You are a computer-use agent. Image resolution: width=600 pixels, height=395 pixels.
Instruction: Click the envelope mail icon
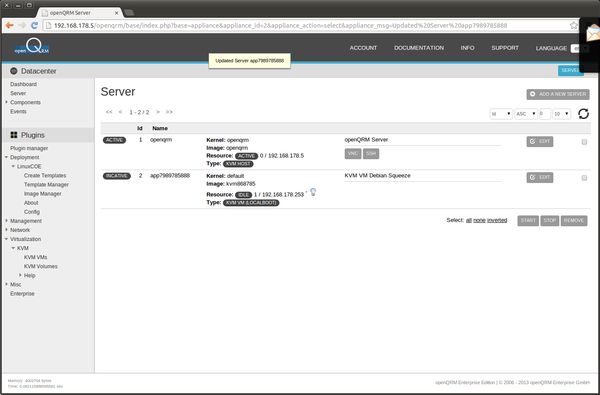pos(593,33)
